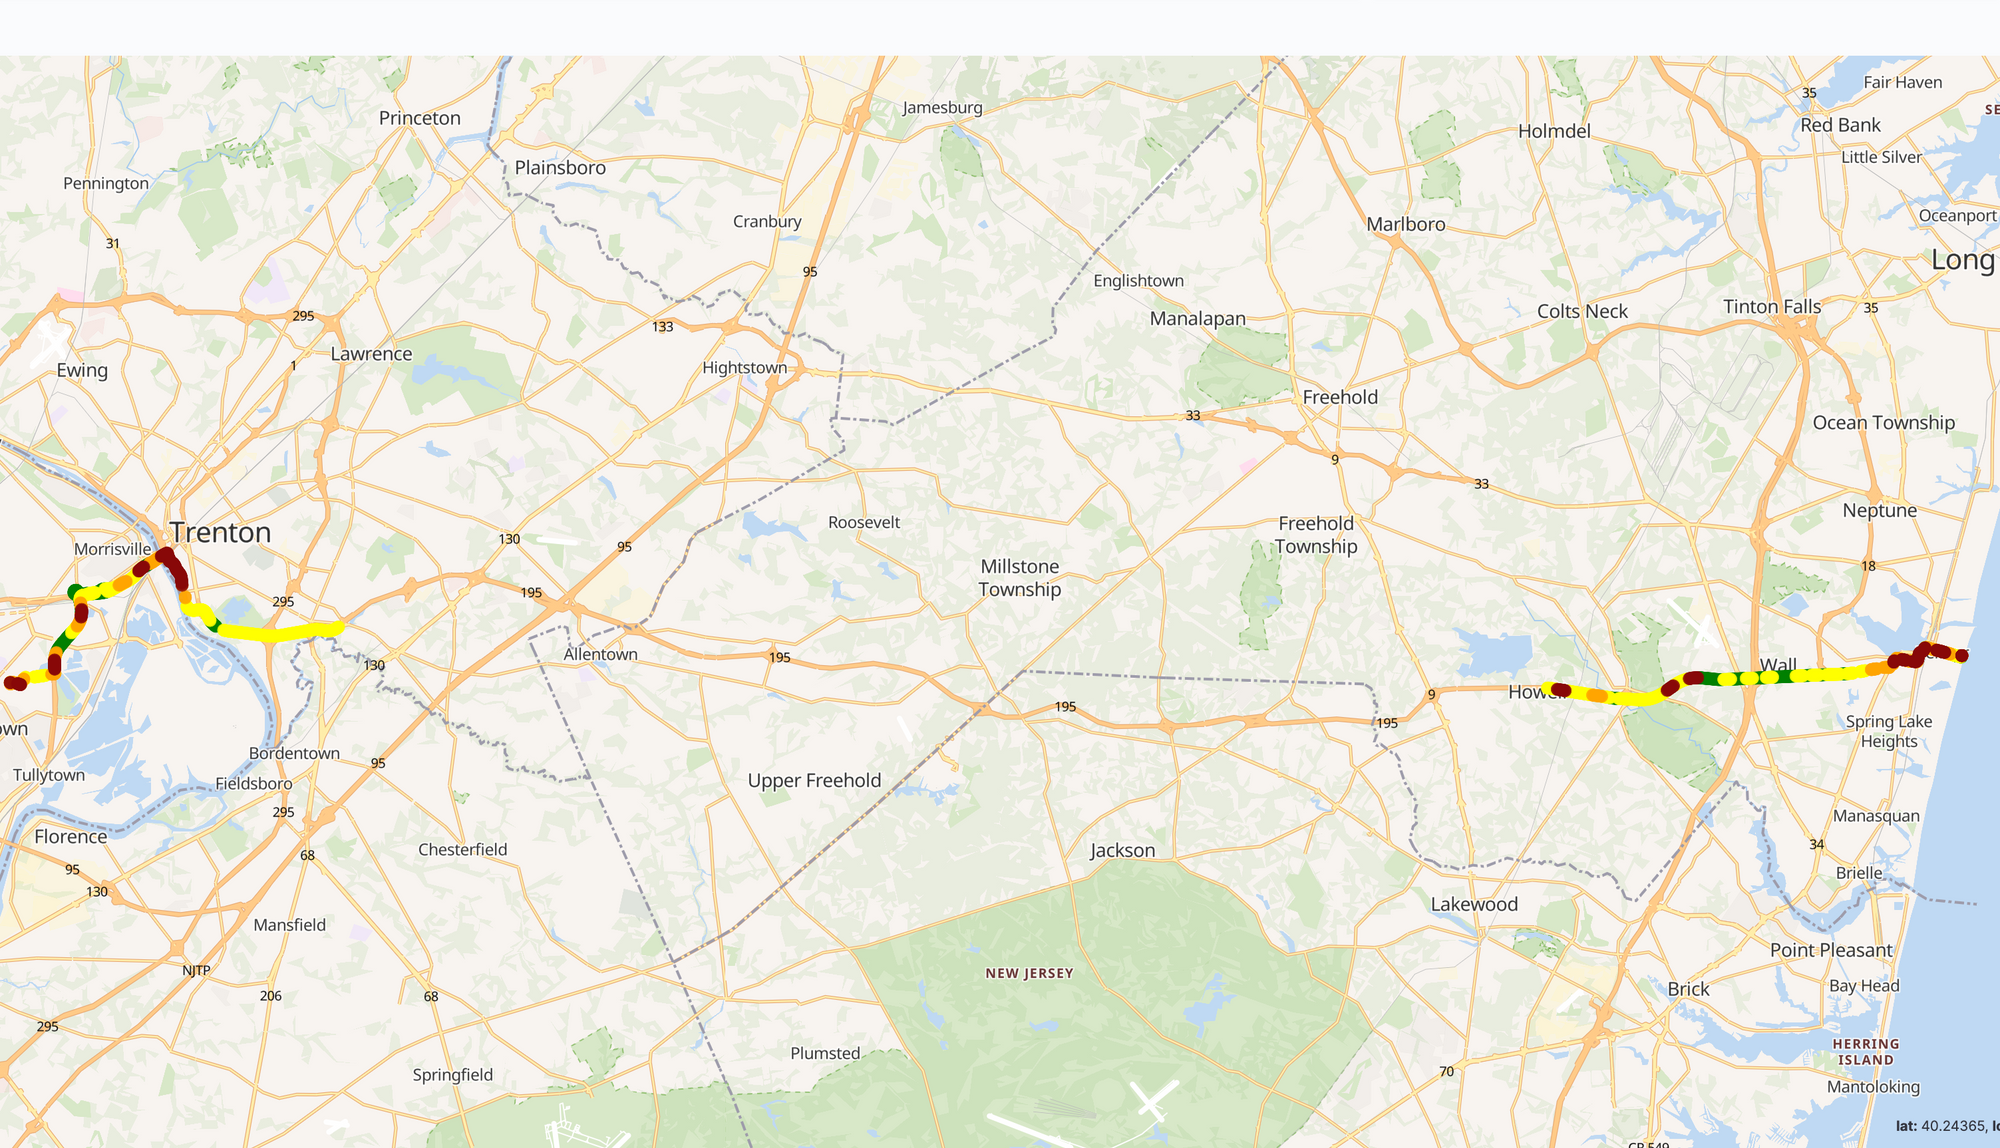
Task: Click the NJTP turnpike label
Action: [x=196, y=971]
